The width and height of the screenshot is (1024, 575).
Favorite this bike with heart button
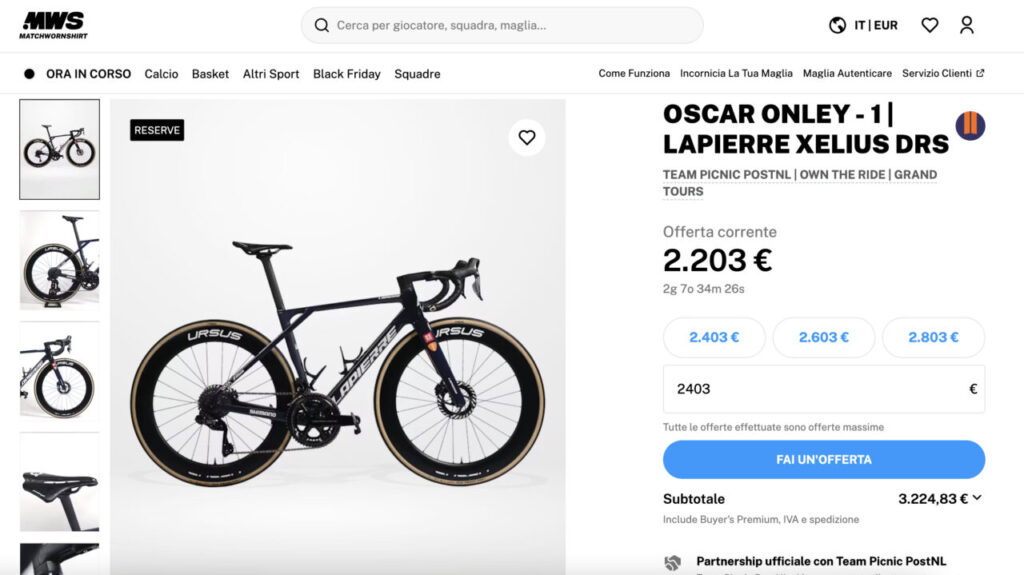click(527, 138)
